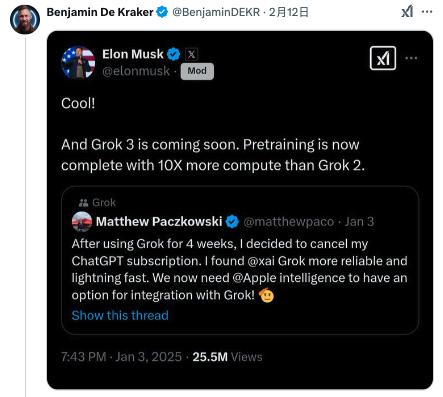Viewport: 443px width, 397px height.
Task: Click the Grok community icon label
Action: (x=97, y=202)
